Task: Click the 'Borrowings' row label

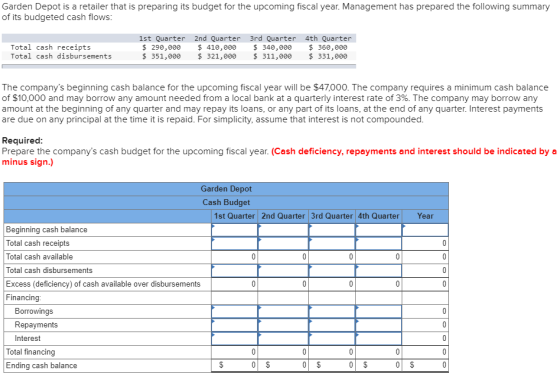Action: pos(34,311)
